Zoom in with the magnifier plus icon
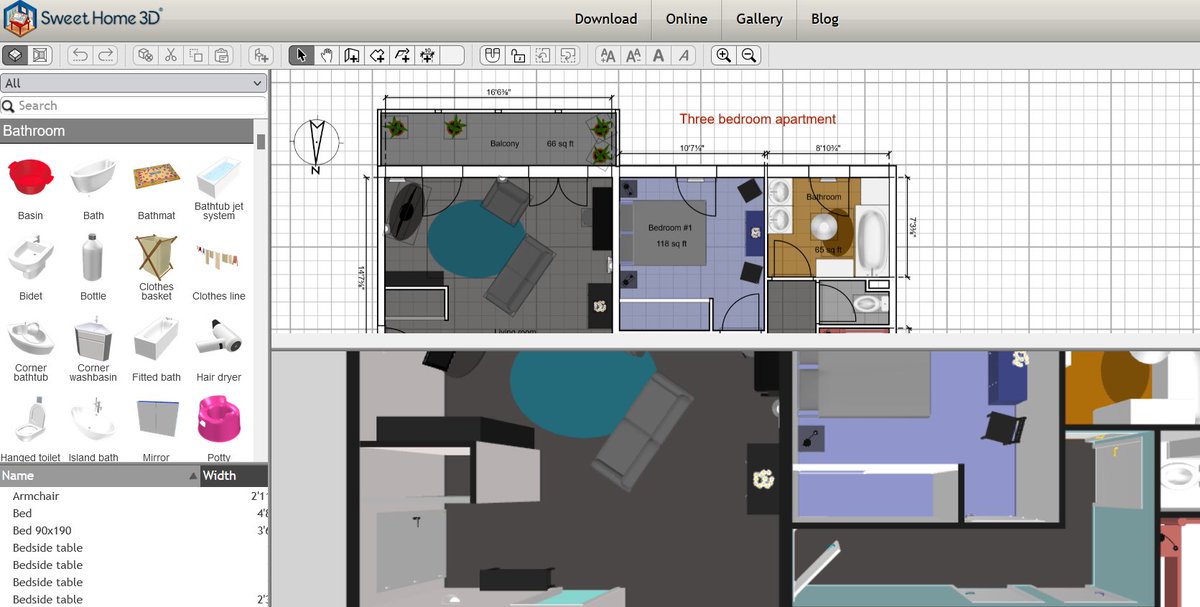Viewport: 1200px width, 607px height. [723, 55]
